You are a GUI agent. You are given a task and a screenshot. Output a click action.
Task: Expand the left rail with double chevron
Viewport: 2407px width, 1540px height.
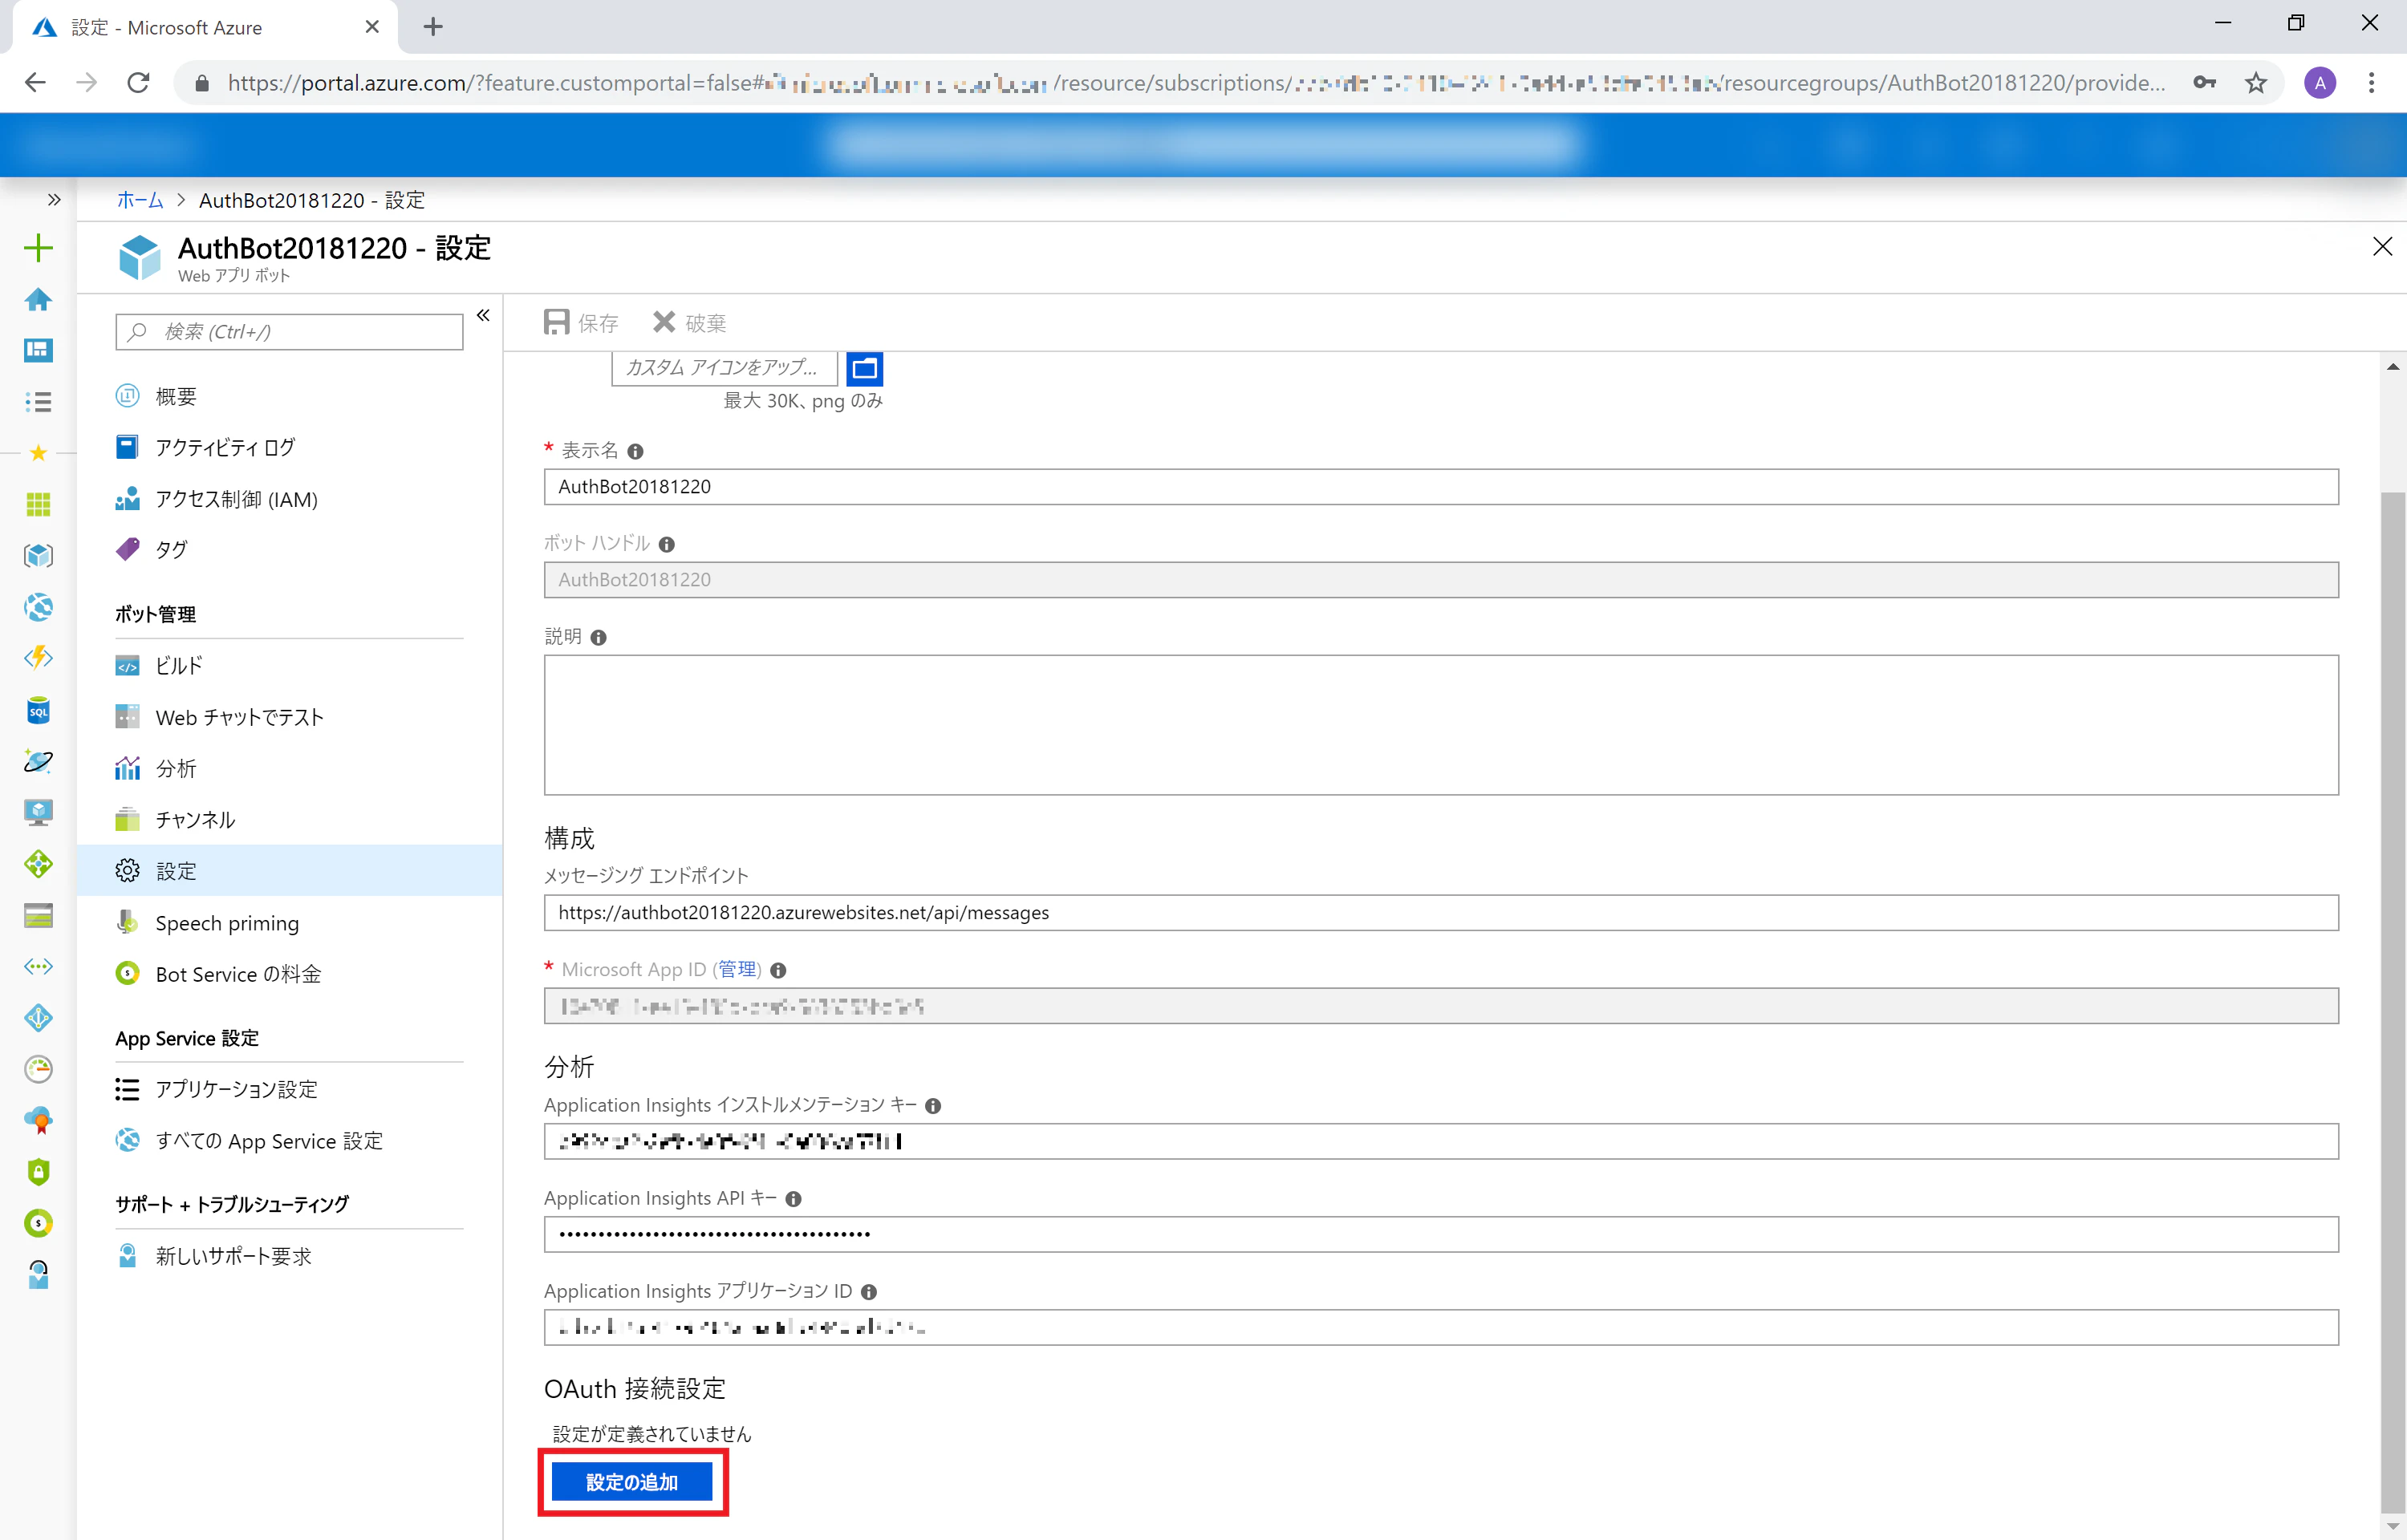(54, 200)
